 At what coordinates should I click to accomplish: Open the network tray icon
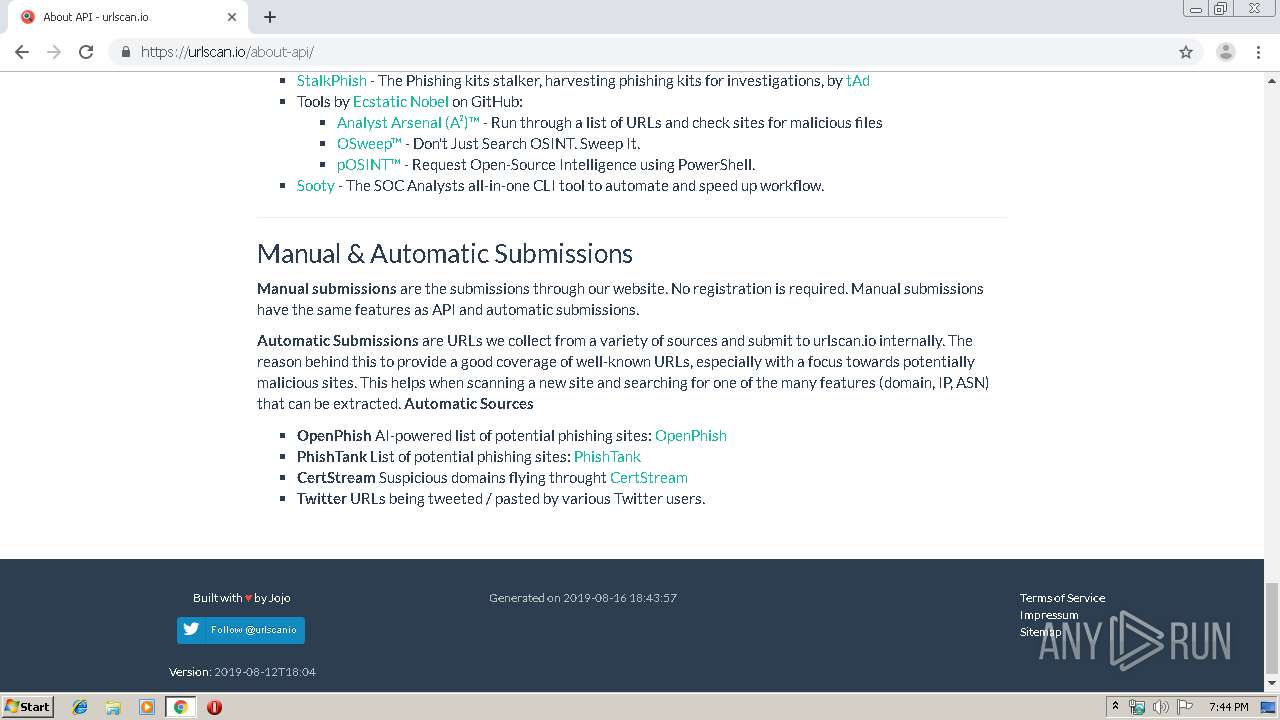coord(1137,707)
